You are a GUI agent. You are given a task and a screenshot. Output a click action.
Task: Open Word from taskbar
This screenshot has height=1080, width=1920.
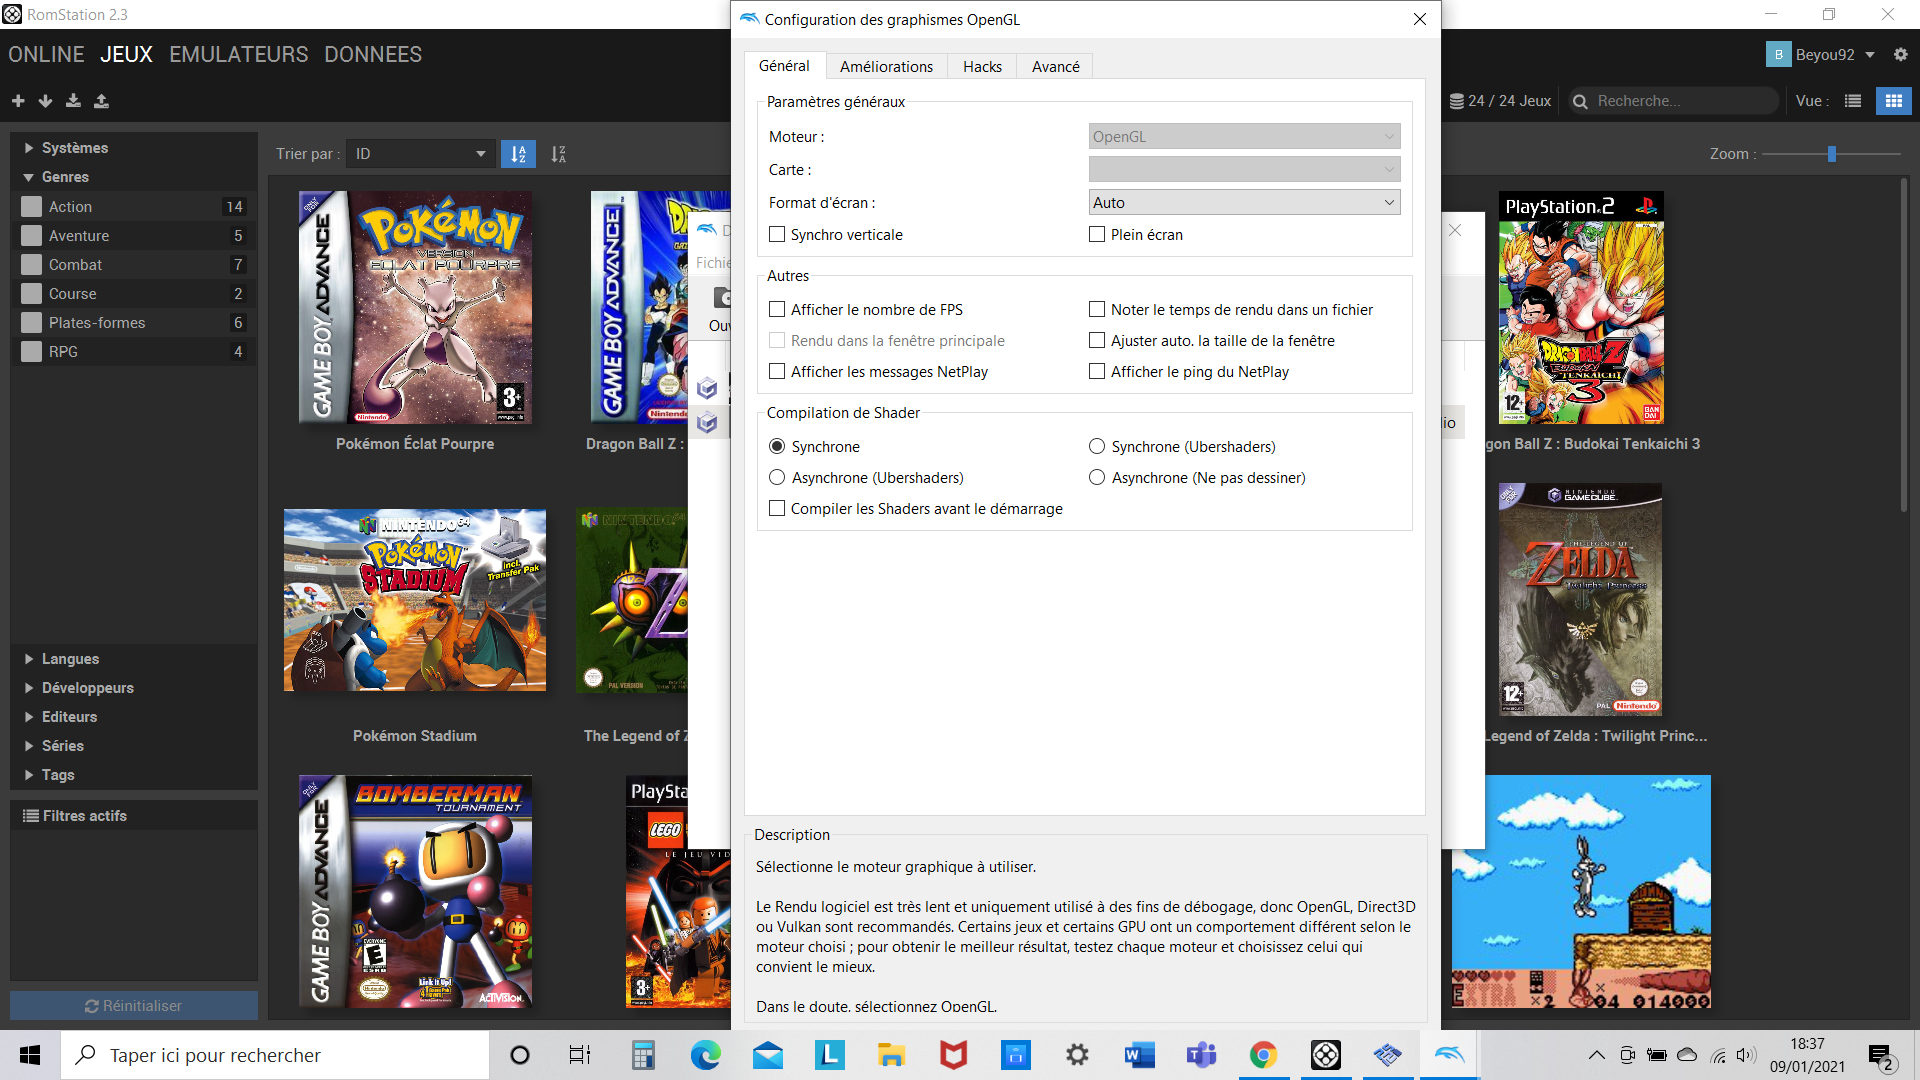pos(1139,1055)
